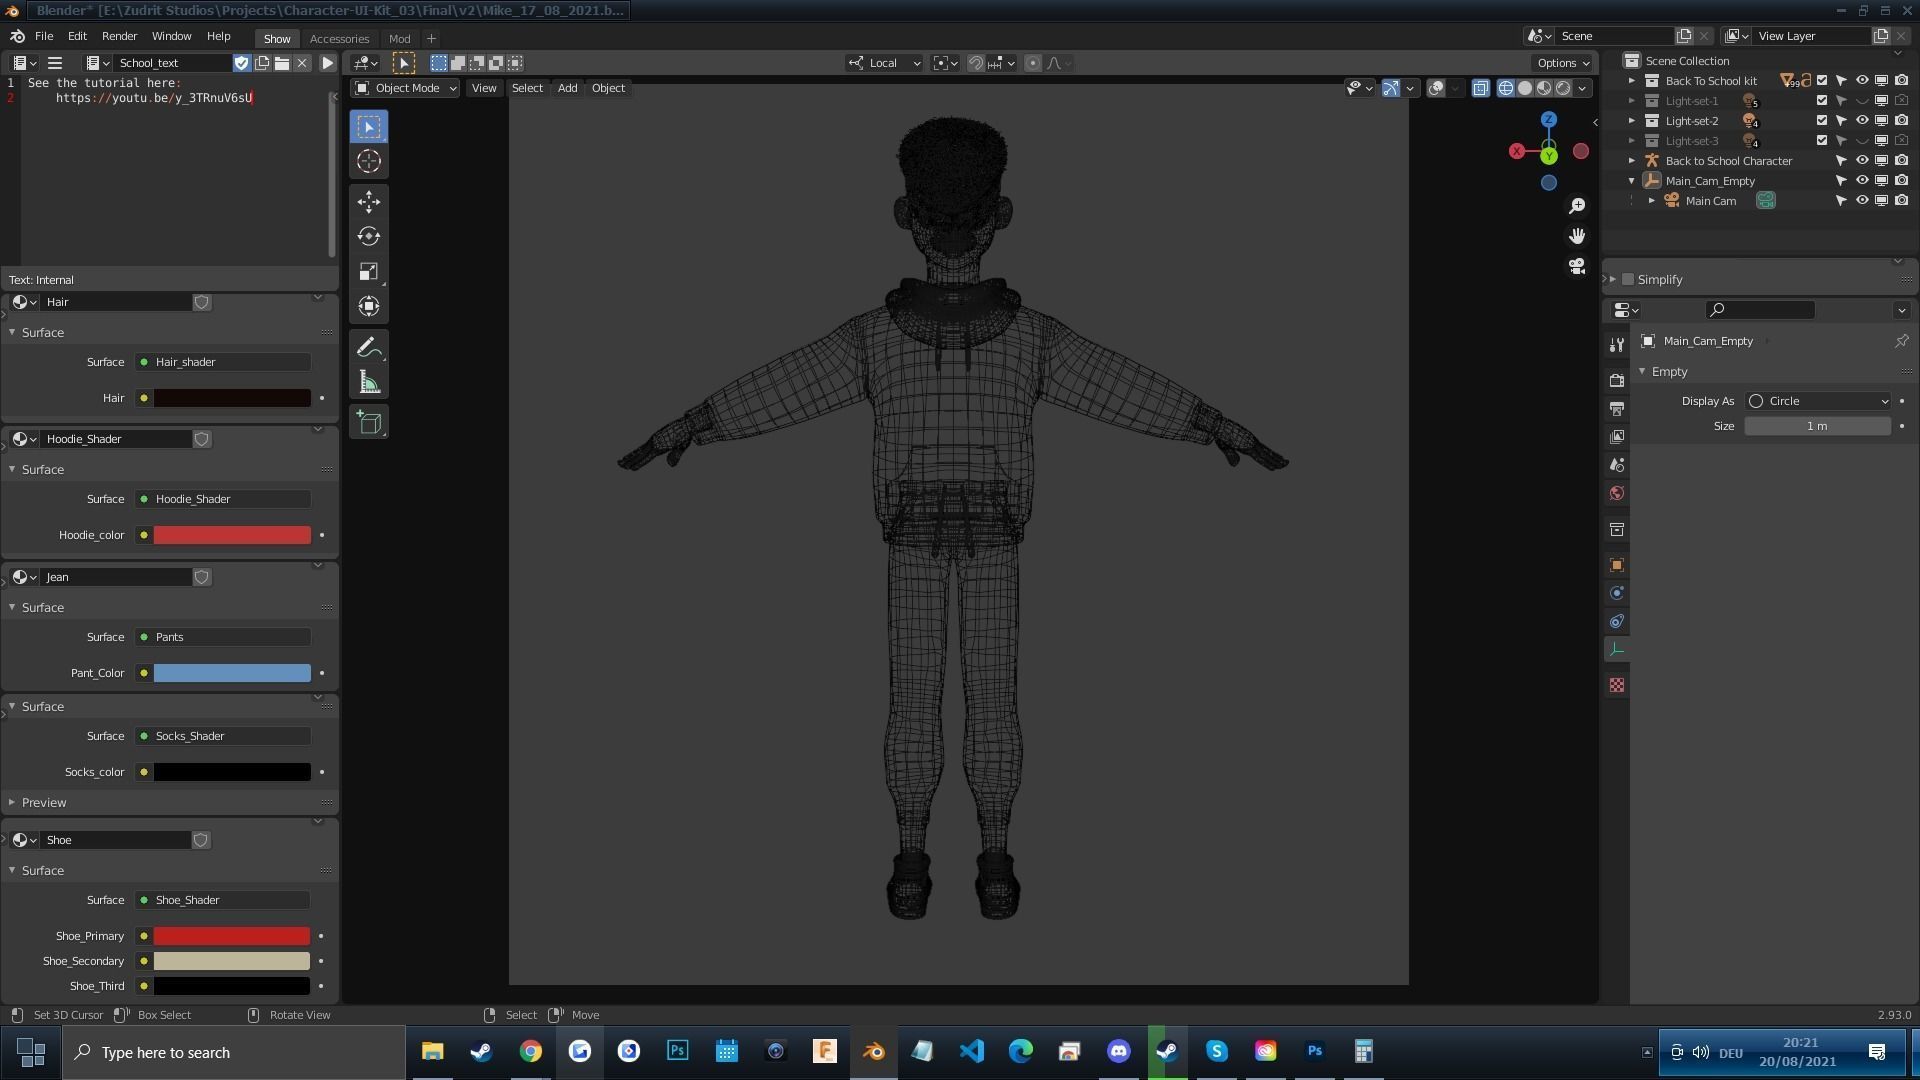The height and width of the screenshot is (1080, 1920).
Task: Select the Move tool
Action: [x=369, y=202]
